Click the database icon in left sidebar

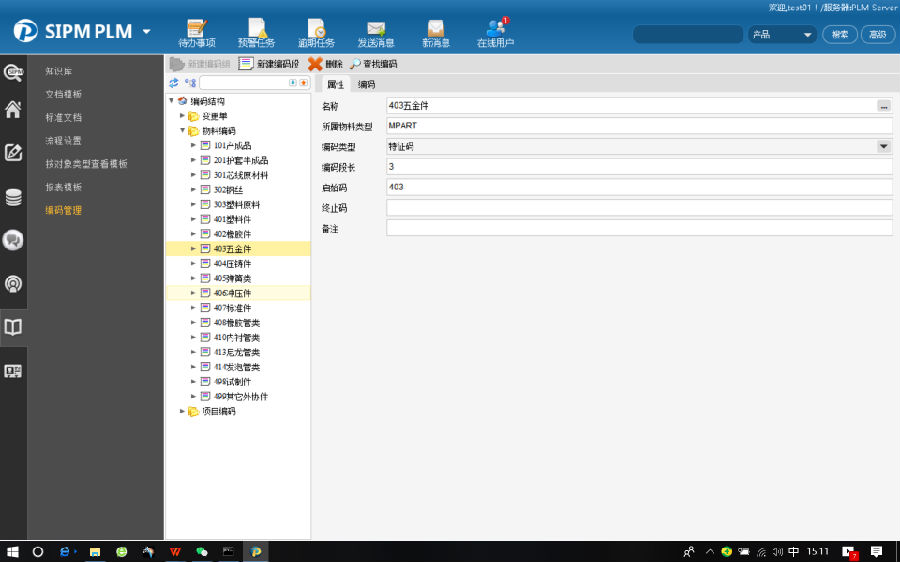(x=14, y=197)
